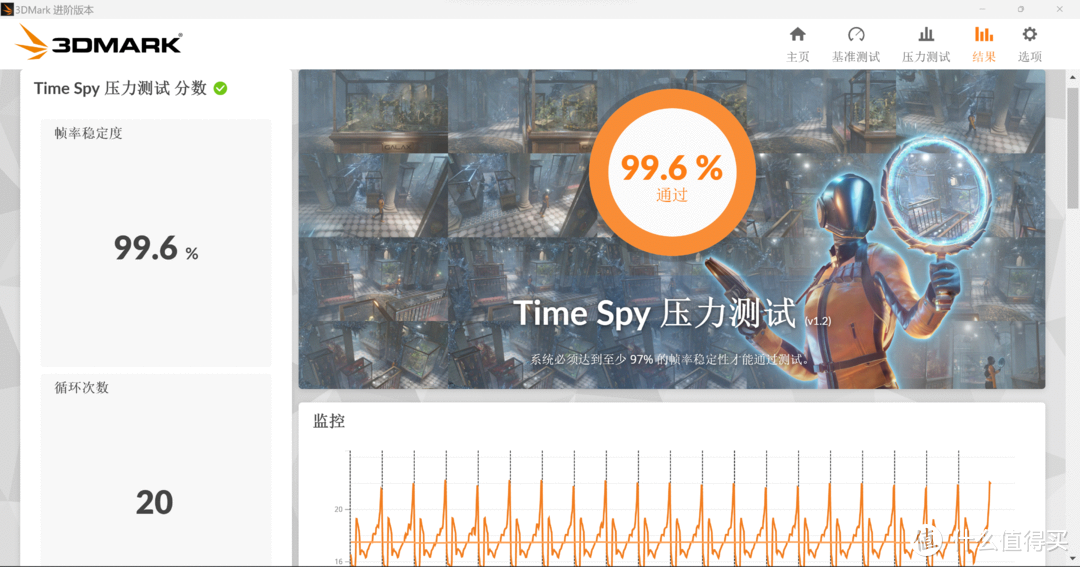Open the 结果 results bar icon
This screenshot has height=567, width=1080.
pyautogui.click(x=984, y=34)
